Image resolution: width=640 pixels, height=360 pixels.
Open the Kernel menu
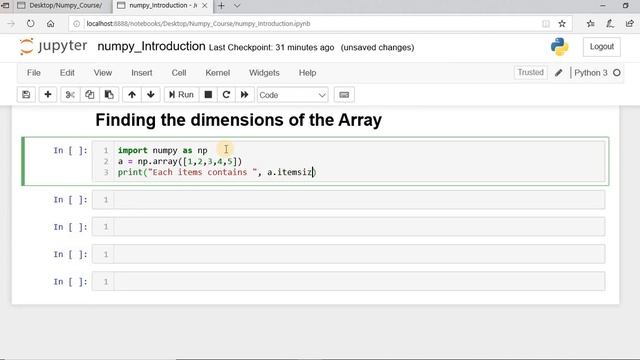[x=218, y=73]
